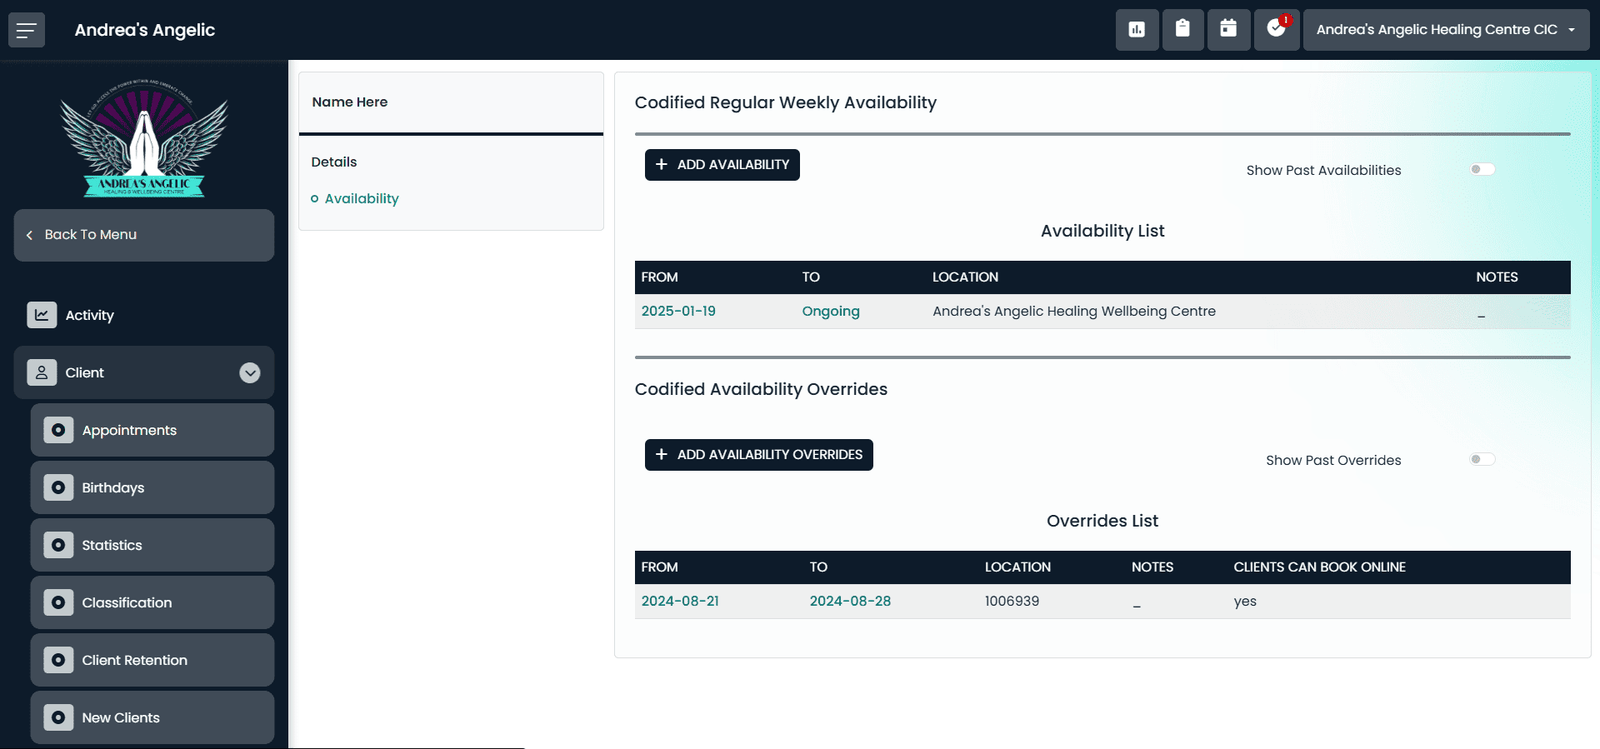Image resolution: width=1600 pixels, height=749 pixels.
Task: Open the bar chart reports icon
Action: point(1137,29)
